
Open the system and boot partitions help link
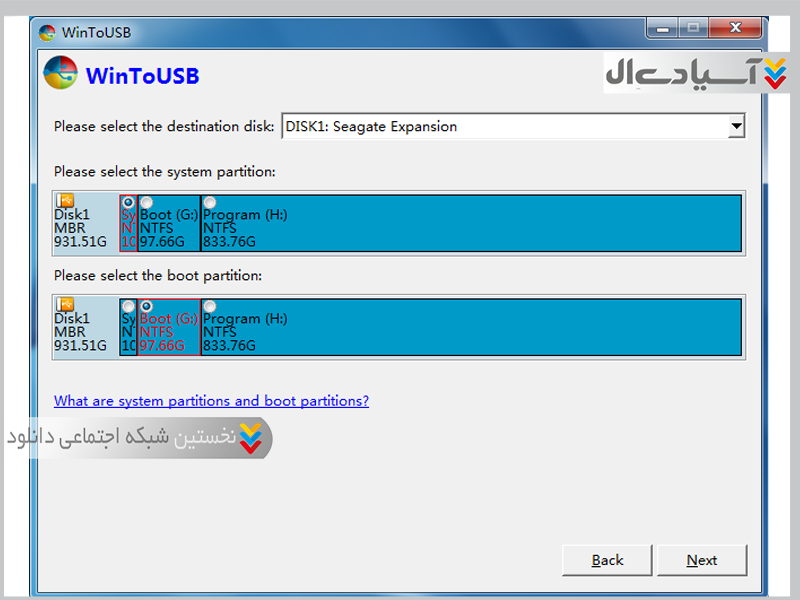211,401
